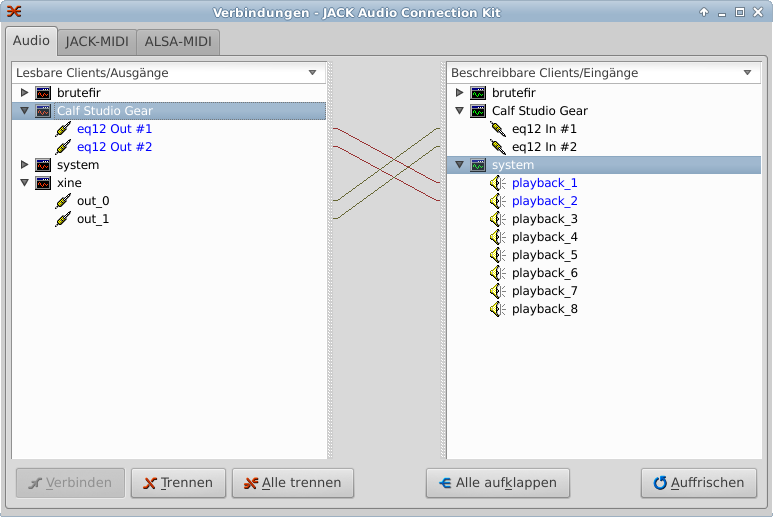The height and width of the screenshot is (517, 773).
Task: Expand brutefir in the outputs list
Action: click(x=24, y=93)
